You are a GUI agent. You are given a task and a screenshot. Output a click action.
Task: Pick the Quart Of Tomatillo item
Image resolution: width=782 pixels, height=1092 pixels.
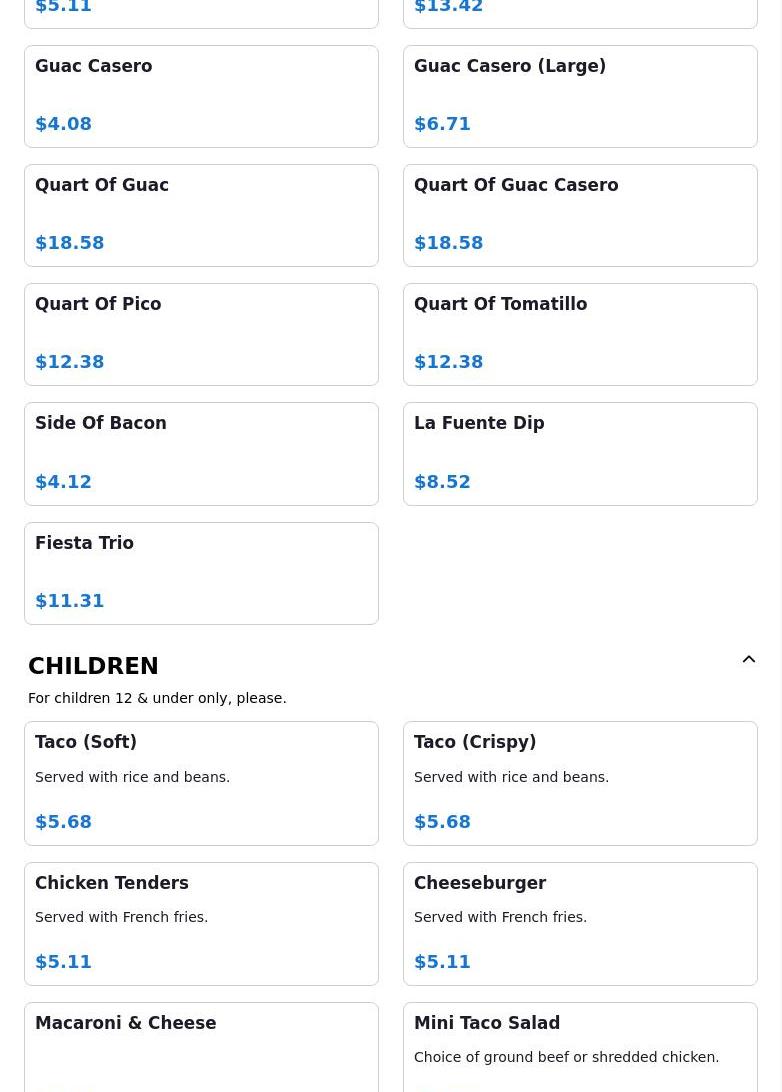(x=580, y=334)
